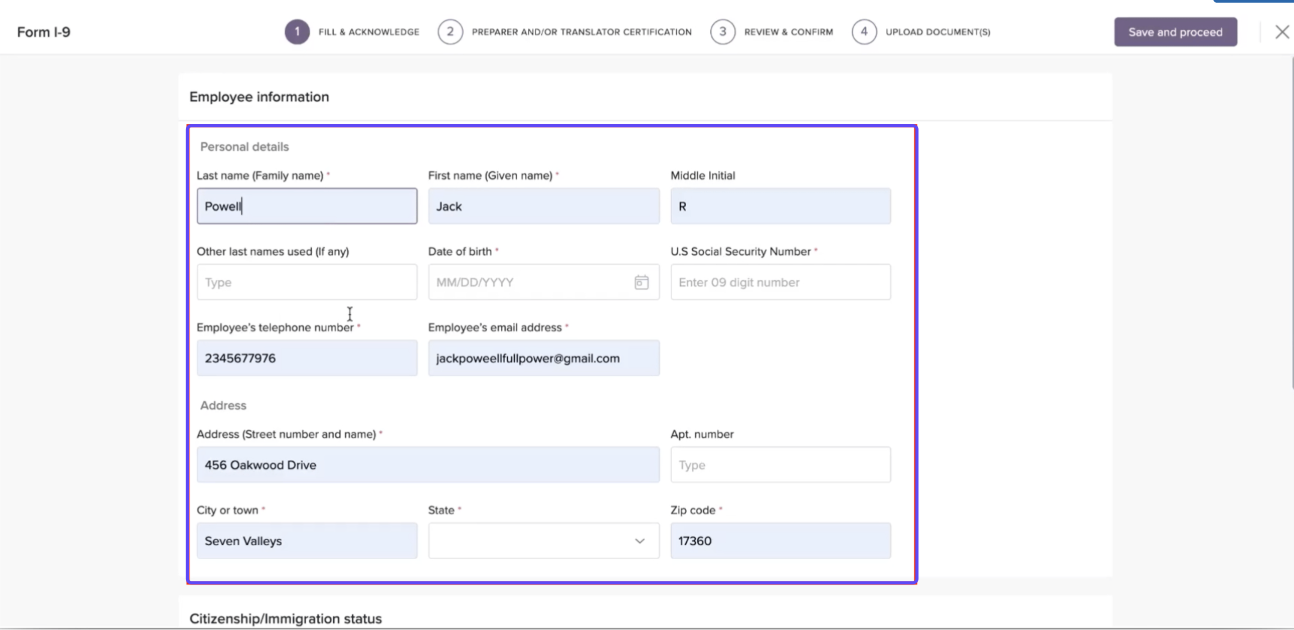Focus the Middle Initial input field
Screen dimensions: 1294x630
pos(780,207)
